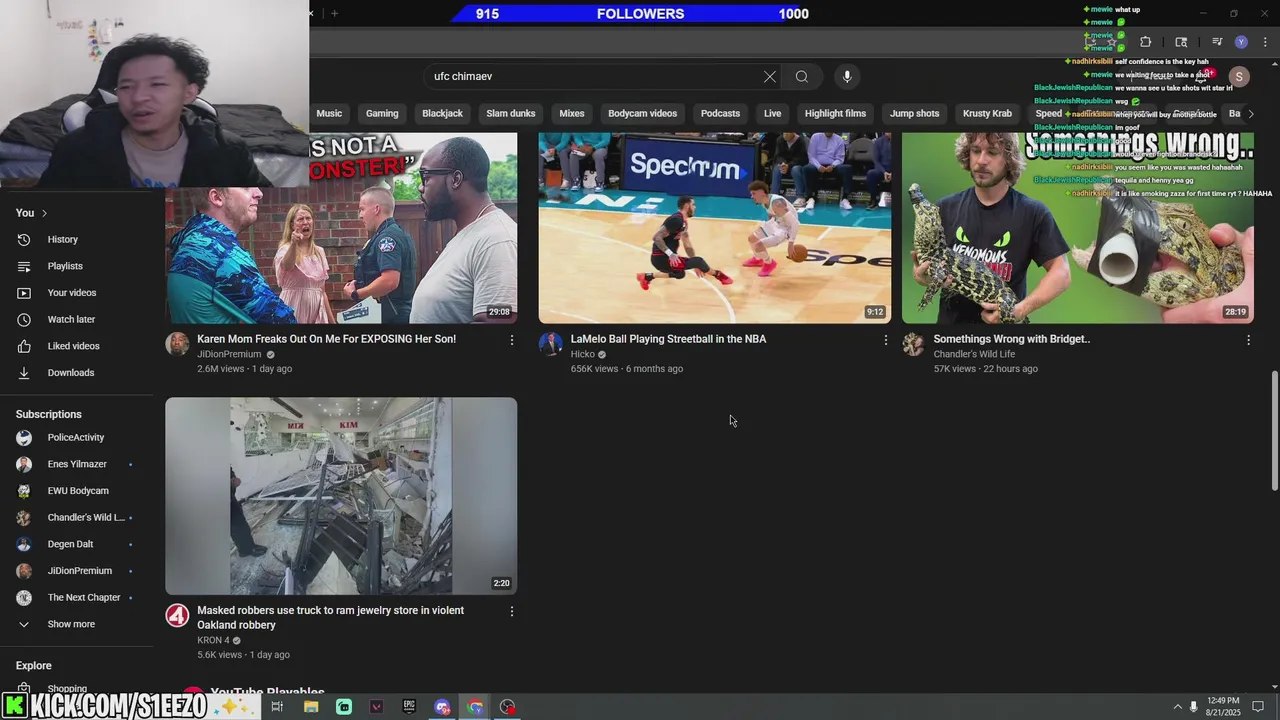Open Chandler's Wild Life avatar beside Bridget video

(x=913, y=344)
